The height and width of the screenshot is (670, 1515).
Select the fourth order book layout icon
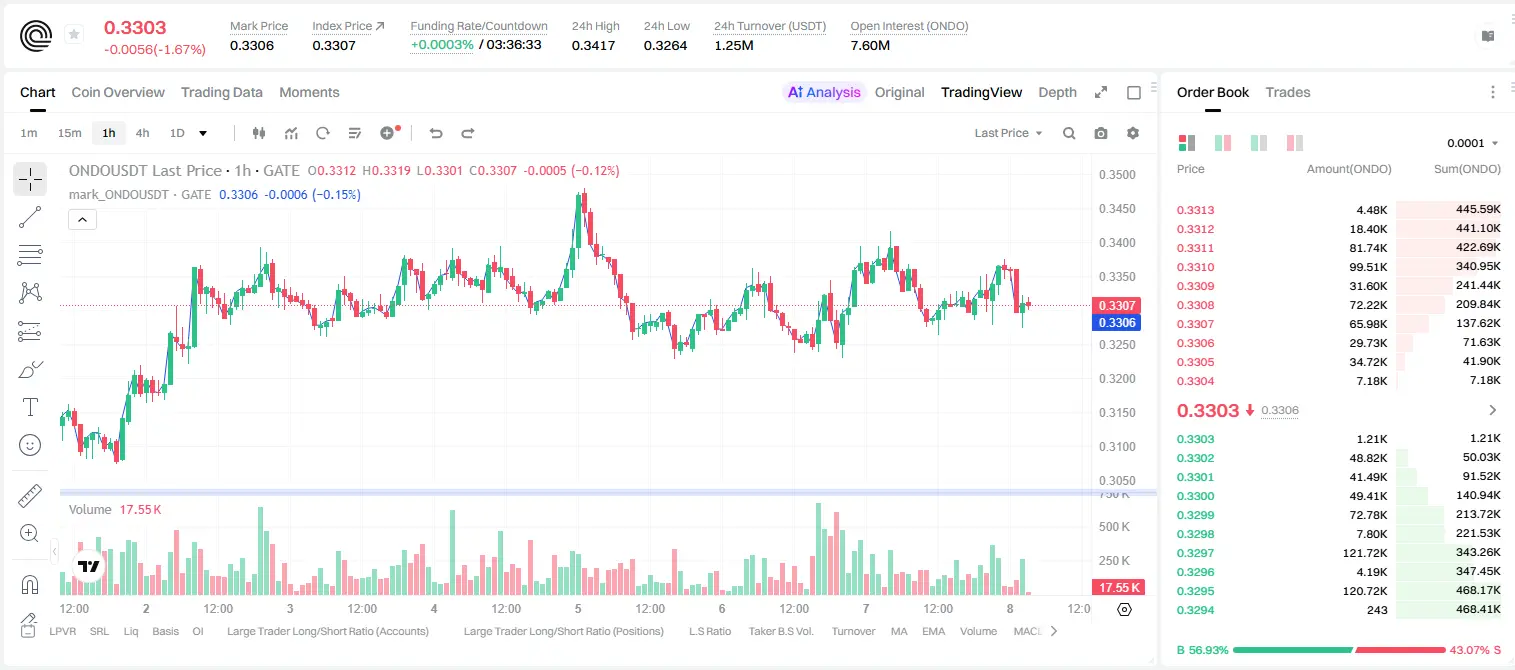(x=1294, y=143)
